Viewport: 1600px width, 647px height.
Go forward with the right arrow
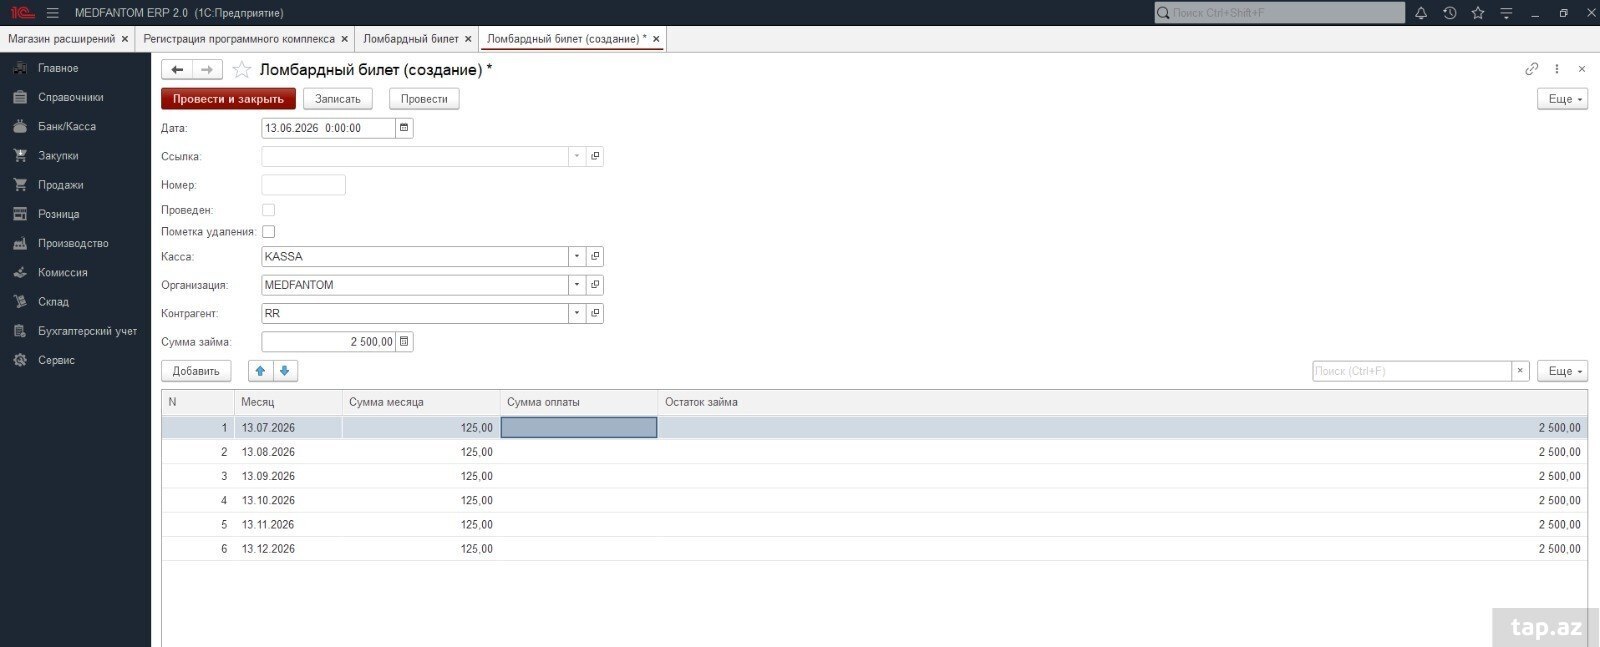[x=207, y=69]
